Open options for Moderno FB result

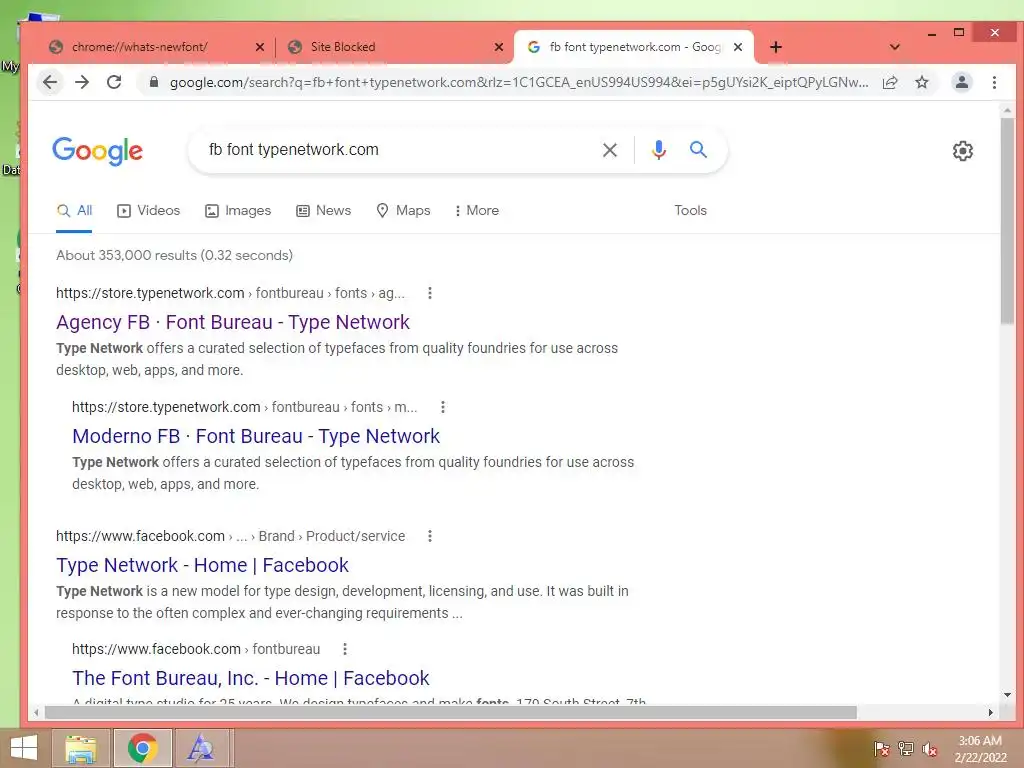point(443,408)
